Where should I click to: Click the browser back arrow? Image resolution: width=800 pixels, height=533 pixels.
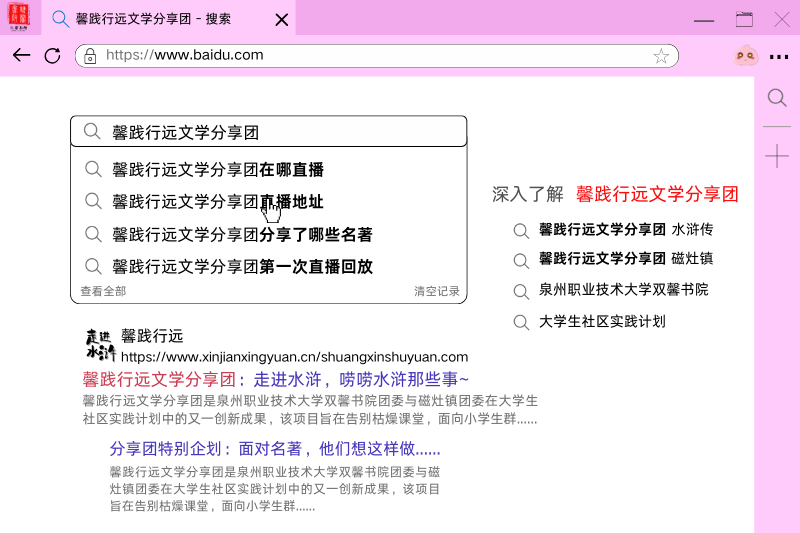(x=21, y=56)
